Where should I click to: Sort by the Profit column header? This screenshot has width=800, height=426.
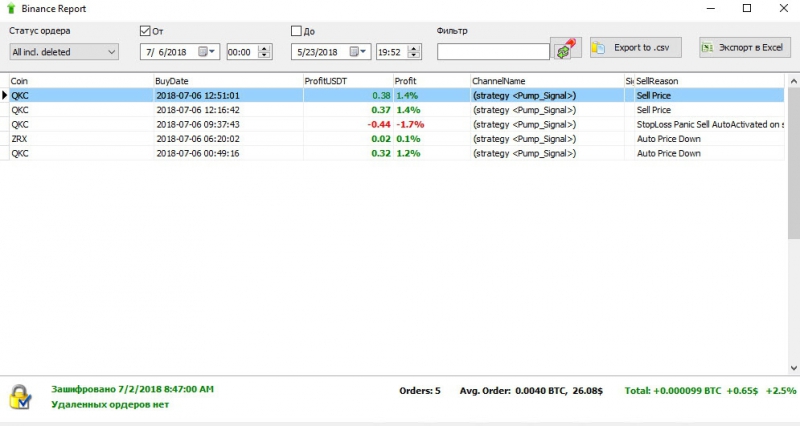(431, 81)
